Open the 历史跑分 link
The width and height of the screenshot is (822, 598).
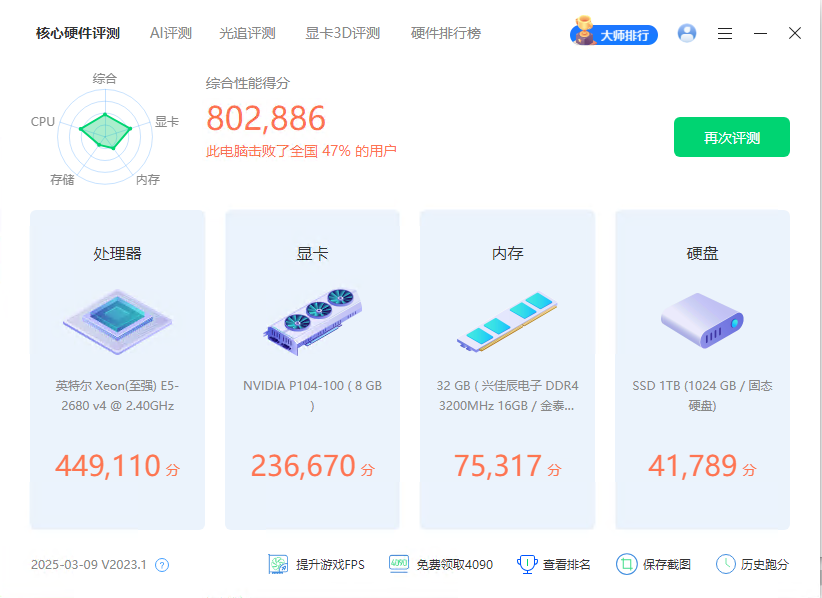765,564
